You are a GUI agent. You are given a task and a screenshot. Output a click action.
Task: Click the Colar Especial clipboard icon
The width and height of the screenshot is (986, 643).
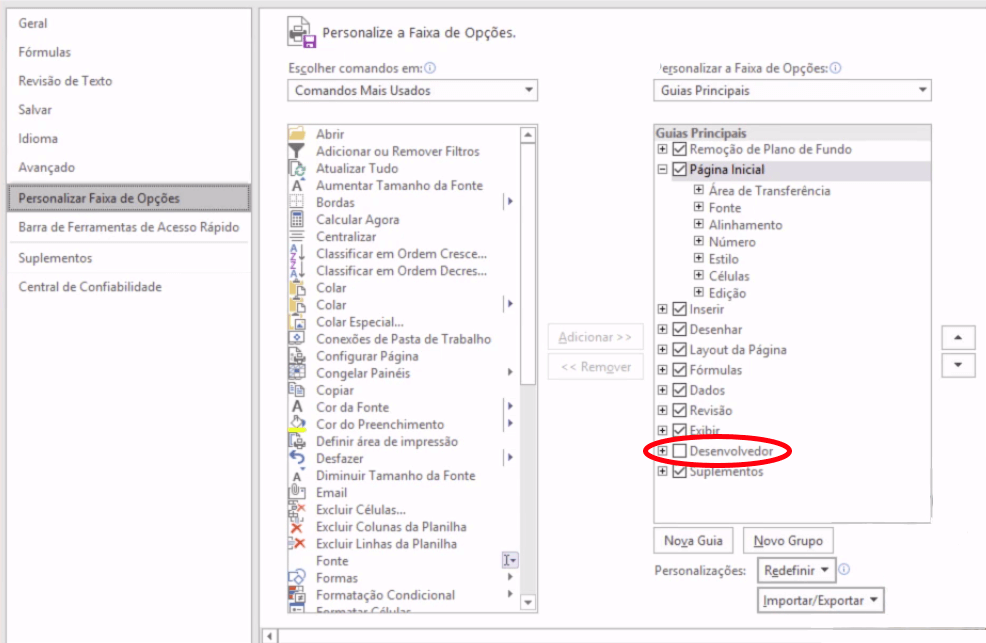297,322
